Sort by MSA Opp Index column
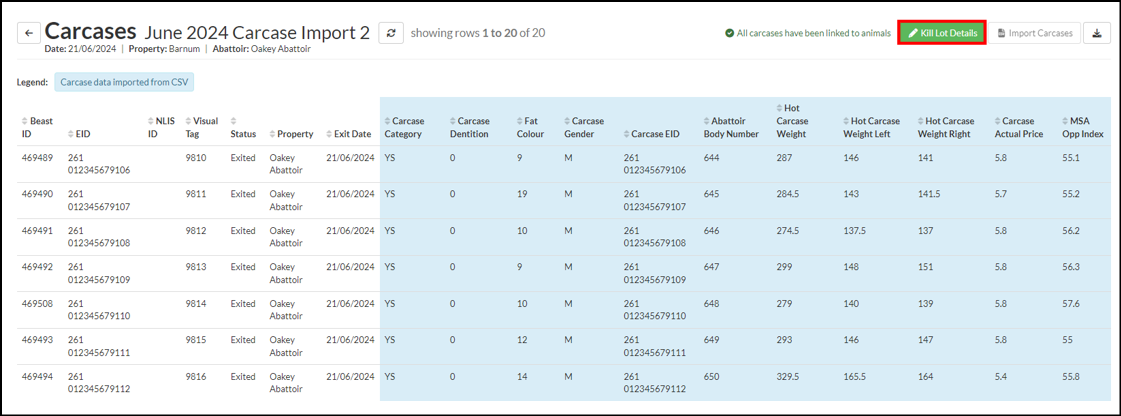 tap(1083, 127)
